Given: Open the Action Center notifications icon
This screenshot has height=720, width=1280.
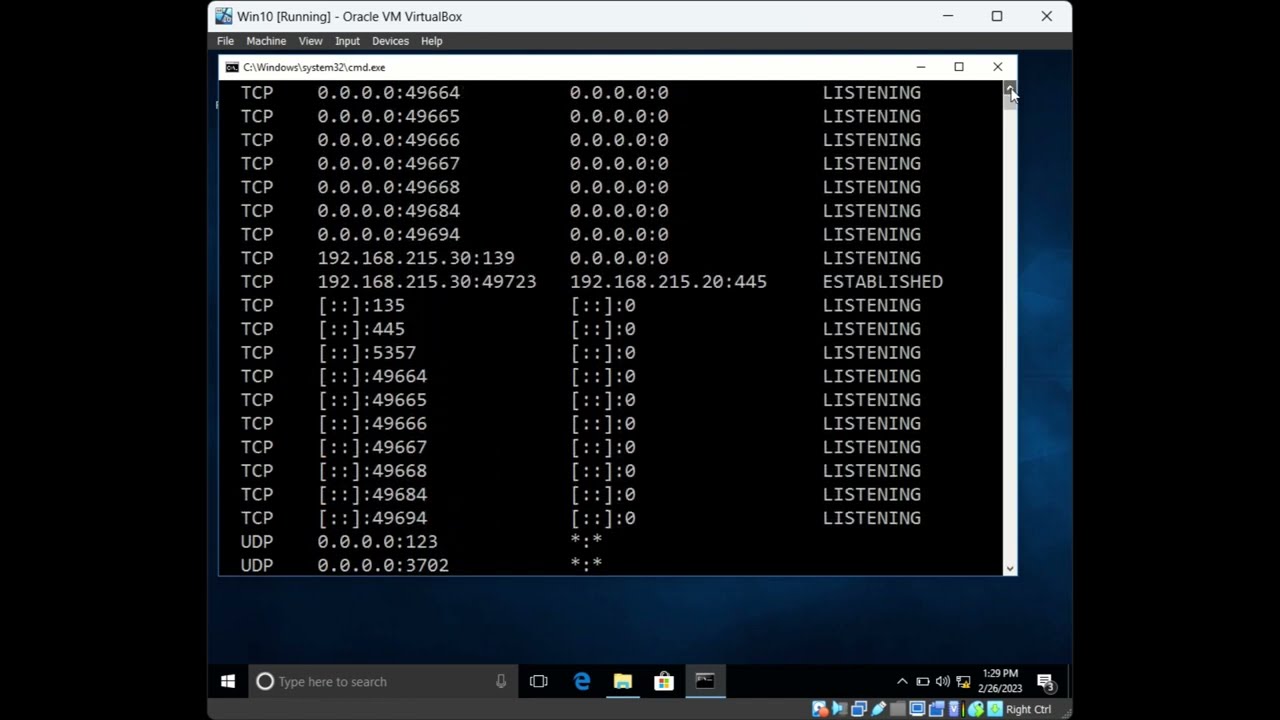Looking at the screenshot, I should click(x=1046, y=682).
